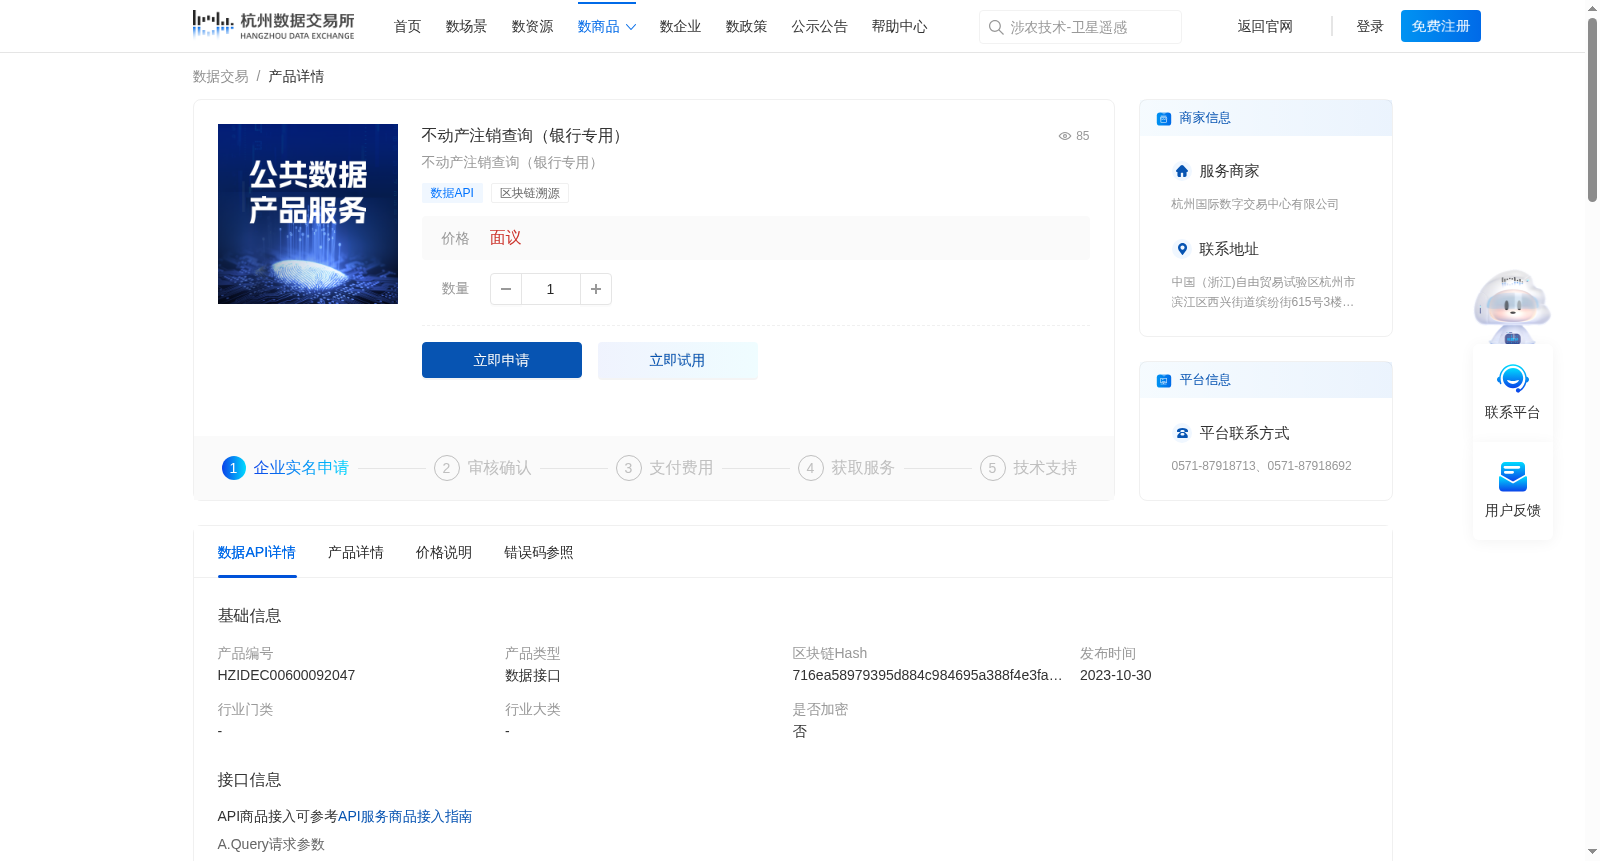Switch to 数据API详情 tab
1600x861 pixels.
(x=257, y=553)
